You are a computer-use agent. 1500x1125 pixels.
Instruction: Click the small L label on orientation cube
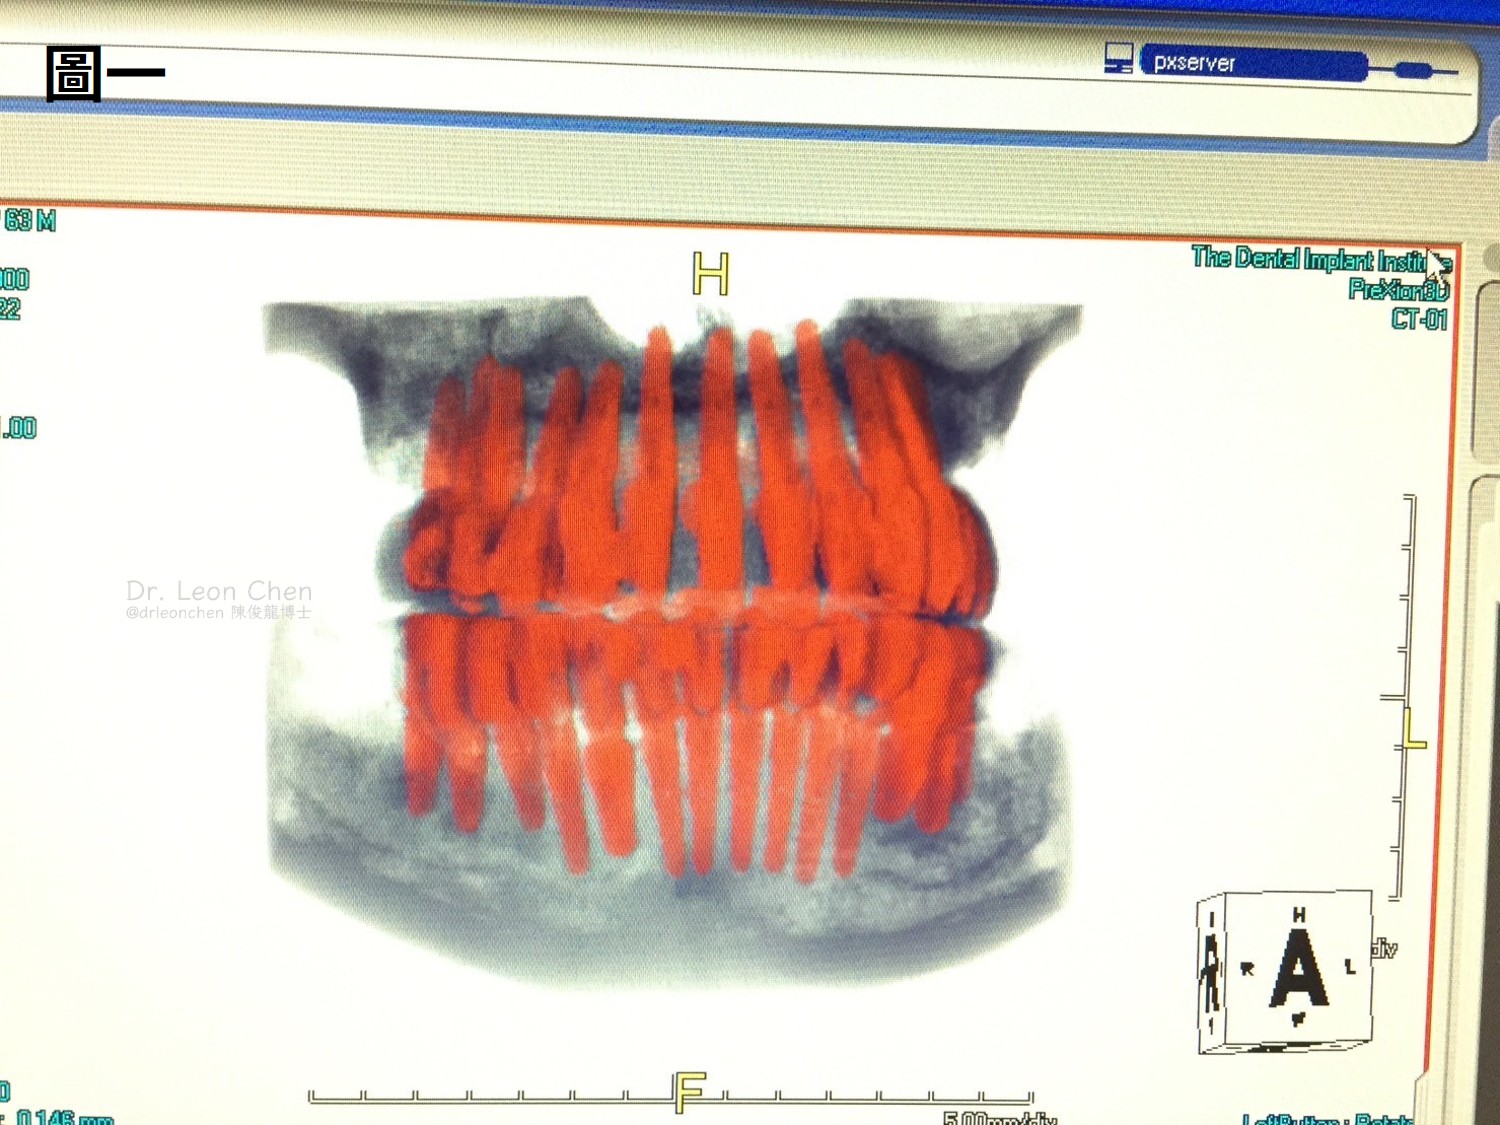(x=1350, y=967)
